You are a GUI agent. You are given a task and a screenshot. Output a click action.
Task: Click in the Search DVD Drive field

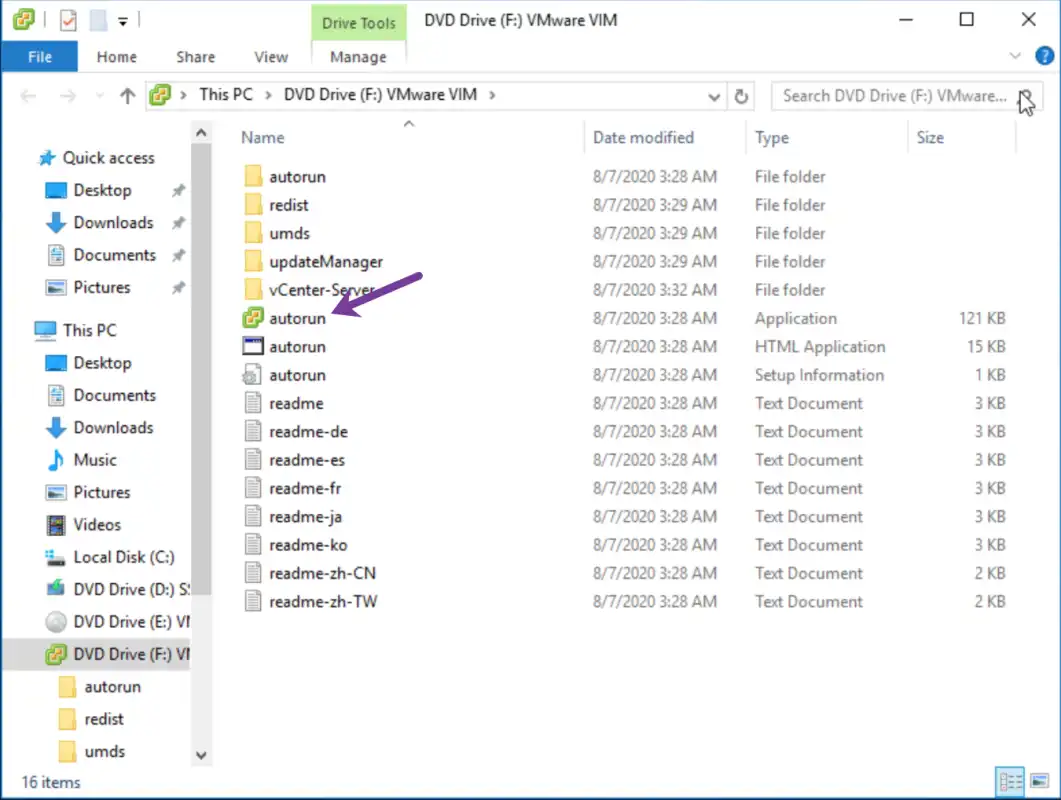(x=895, y=96)
